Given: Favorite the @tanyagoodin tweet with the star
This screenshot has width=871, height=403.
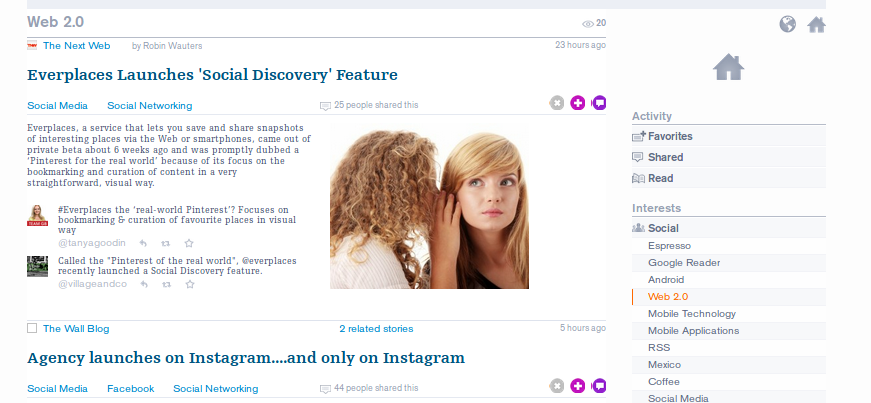Looking at the screenshot, I should click(x=189, y=243).
